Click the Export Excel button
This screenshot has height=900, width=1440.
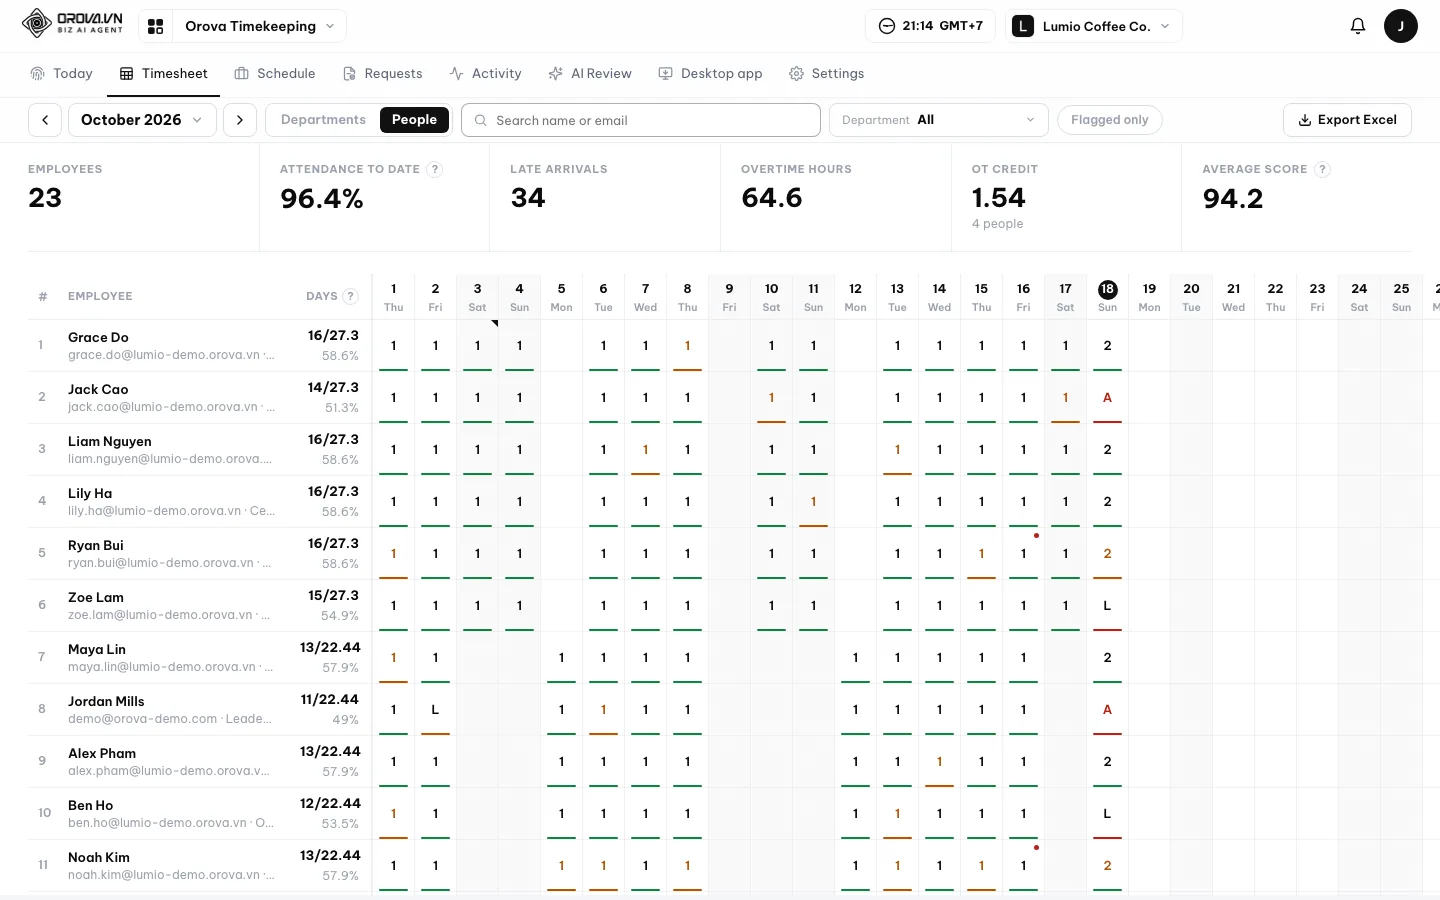1347,120
